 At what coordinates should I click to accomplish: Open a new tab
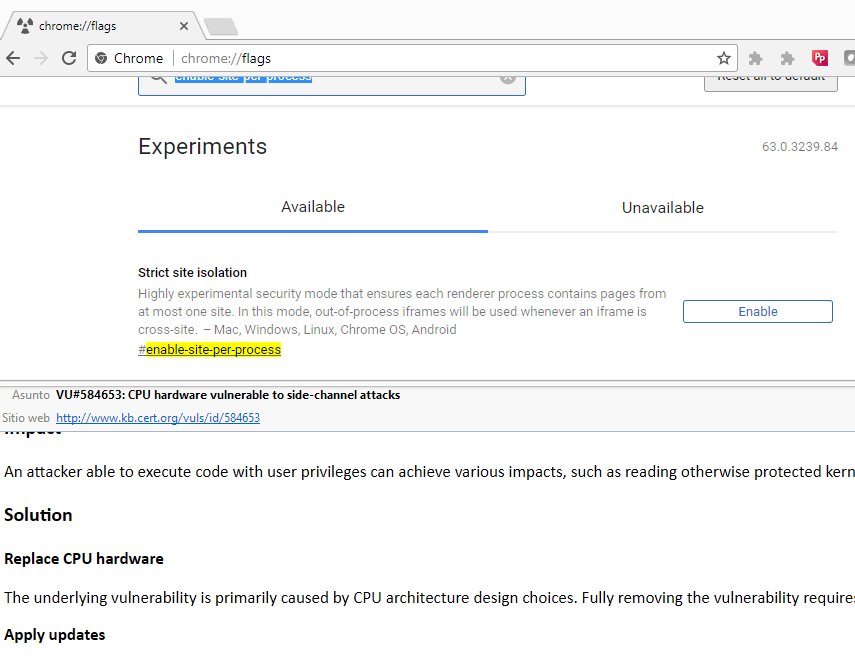[x=221, y=26]
